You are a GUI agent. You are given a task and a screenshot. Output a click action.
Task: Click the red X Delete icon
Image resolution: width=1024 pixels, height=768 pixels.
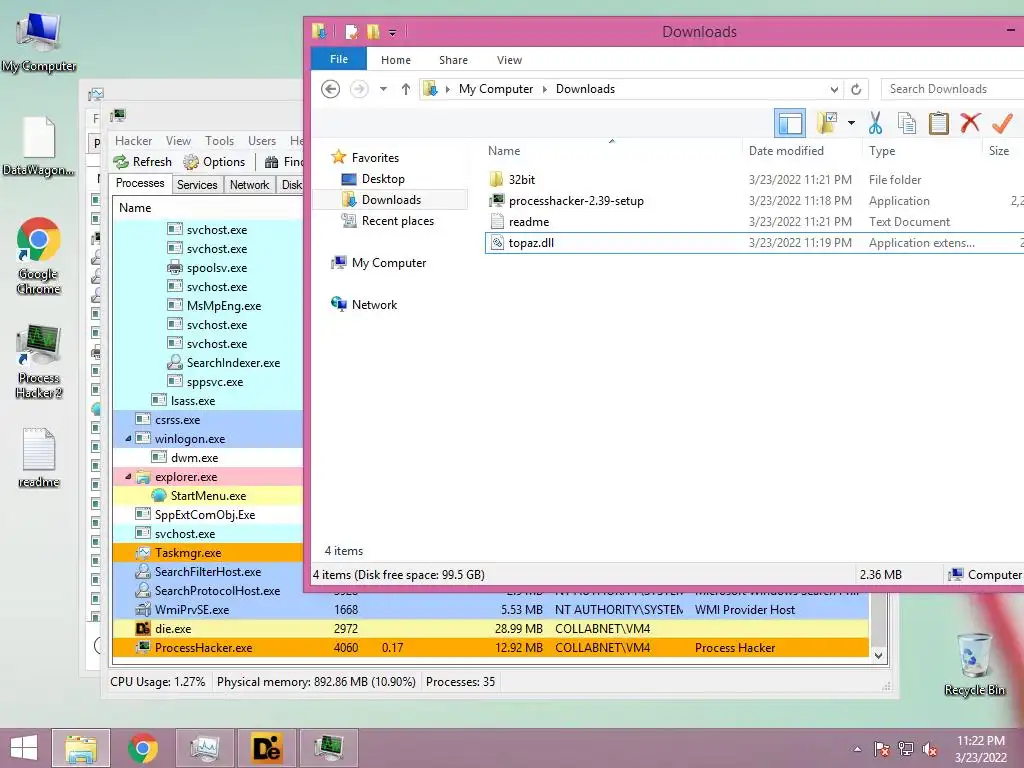pos(970,122)
